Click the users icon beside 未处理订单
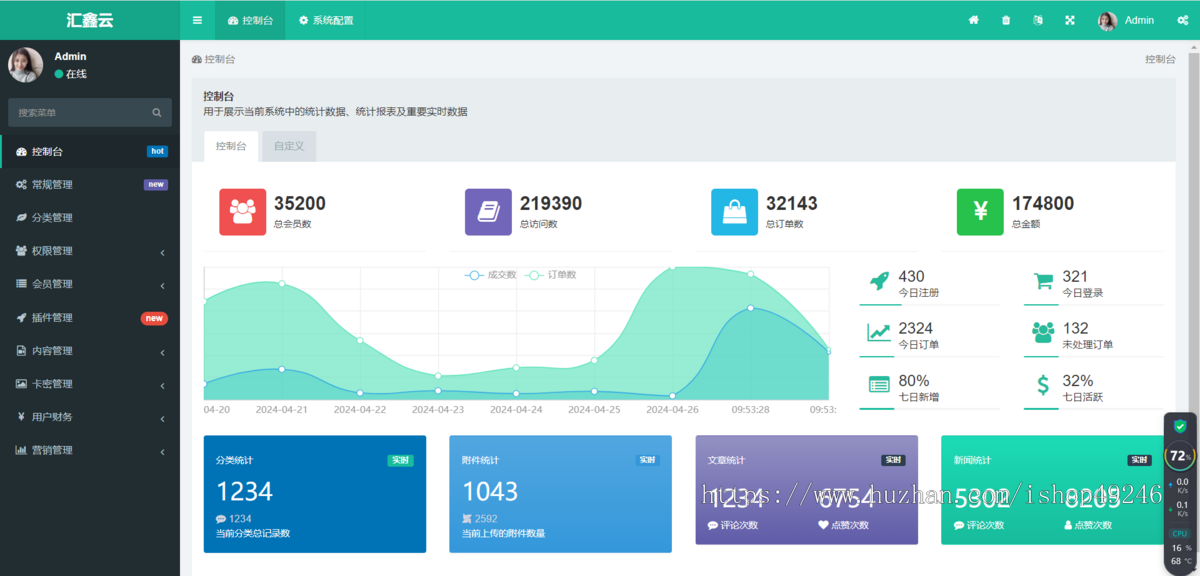The image size is (1200, 576). point(1043,333)
